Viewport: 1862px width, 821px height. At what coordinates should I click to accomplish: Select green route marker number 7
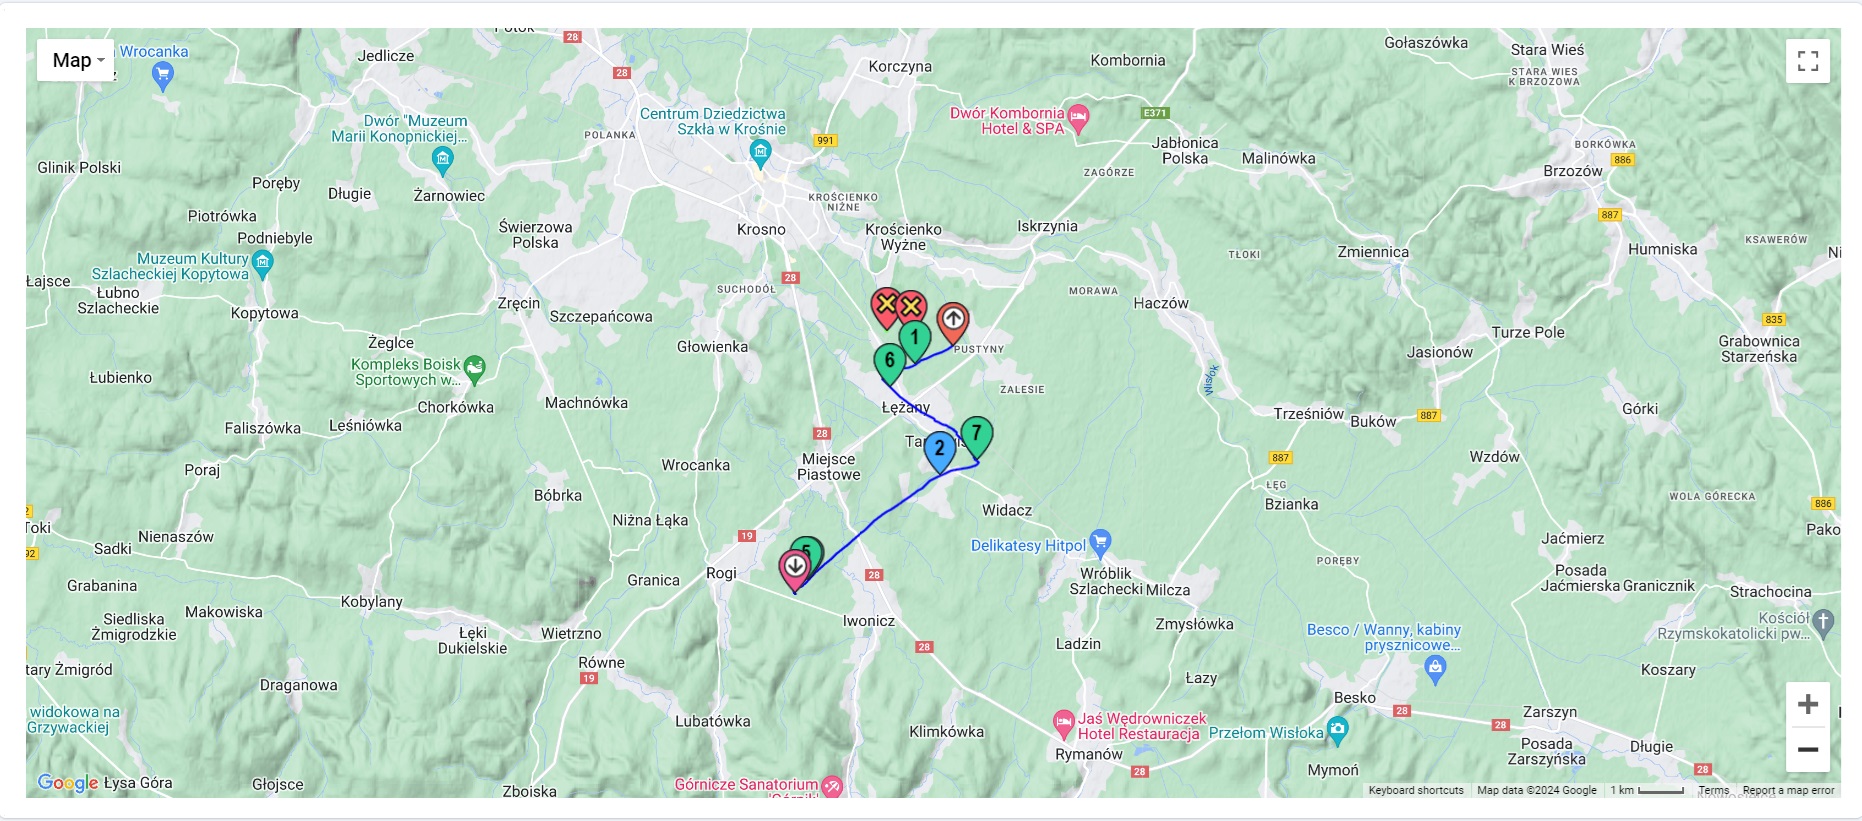coord(976,437)
